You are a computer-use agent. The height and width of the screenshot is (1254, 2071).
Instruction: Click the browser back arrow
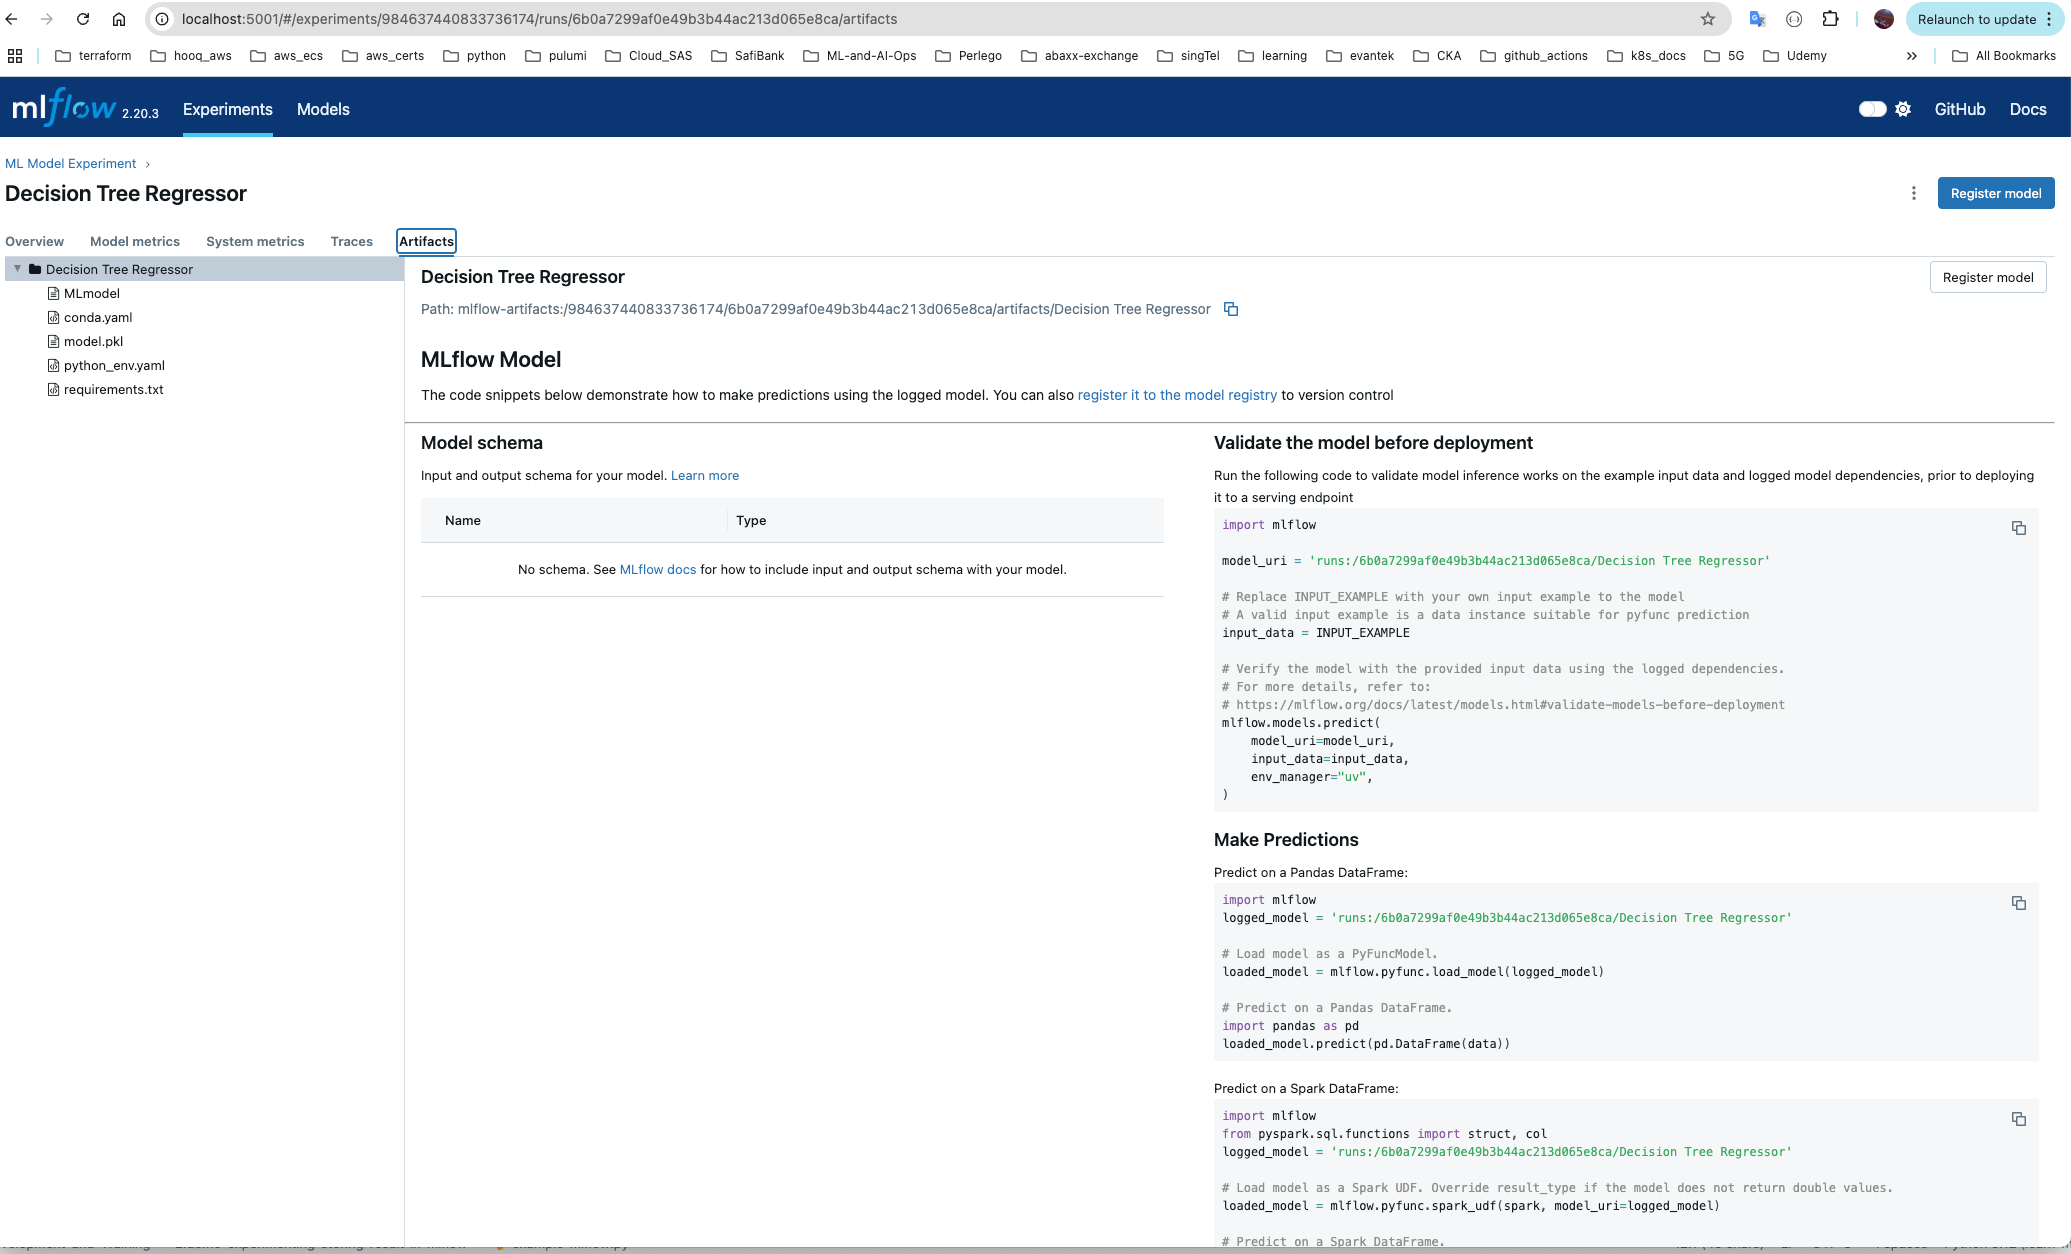tap(12, 19)
